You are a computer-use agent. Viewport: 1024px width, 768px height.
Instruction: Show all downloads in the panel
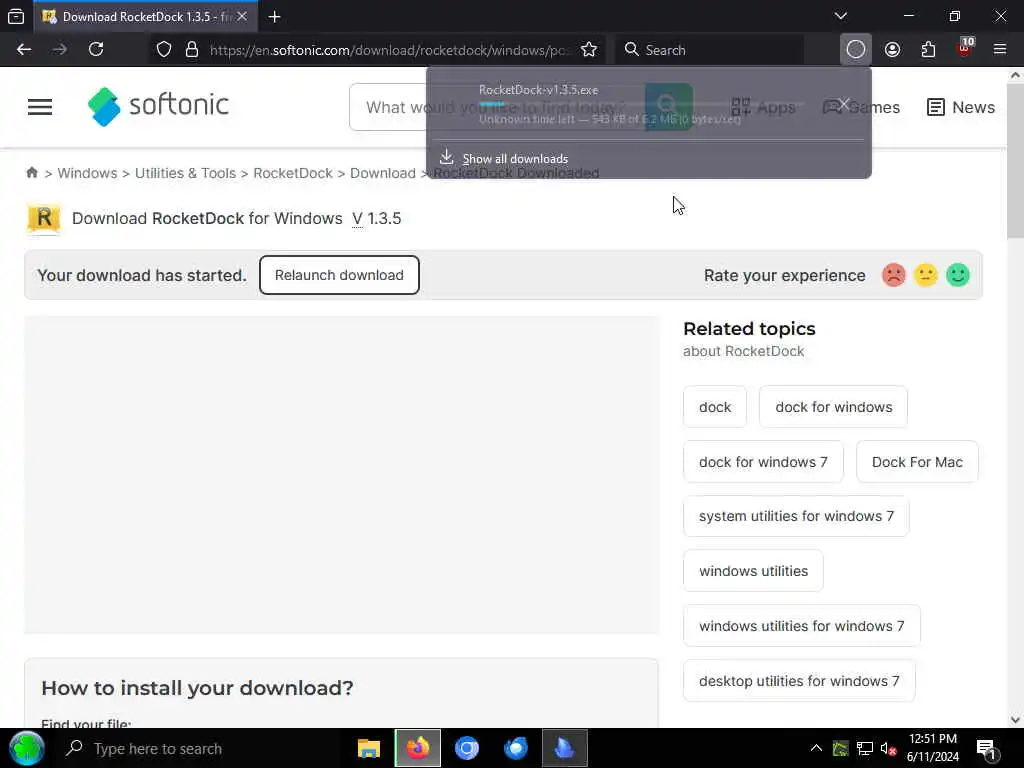[x=515, y=159]
